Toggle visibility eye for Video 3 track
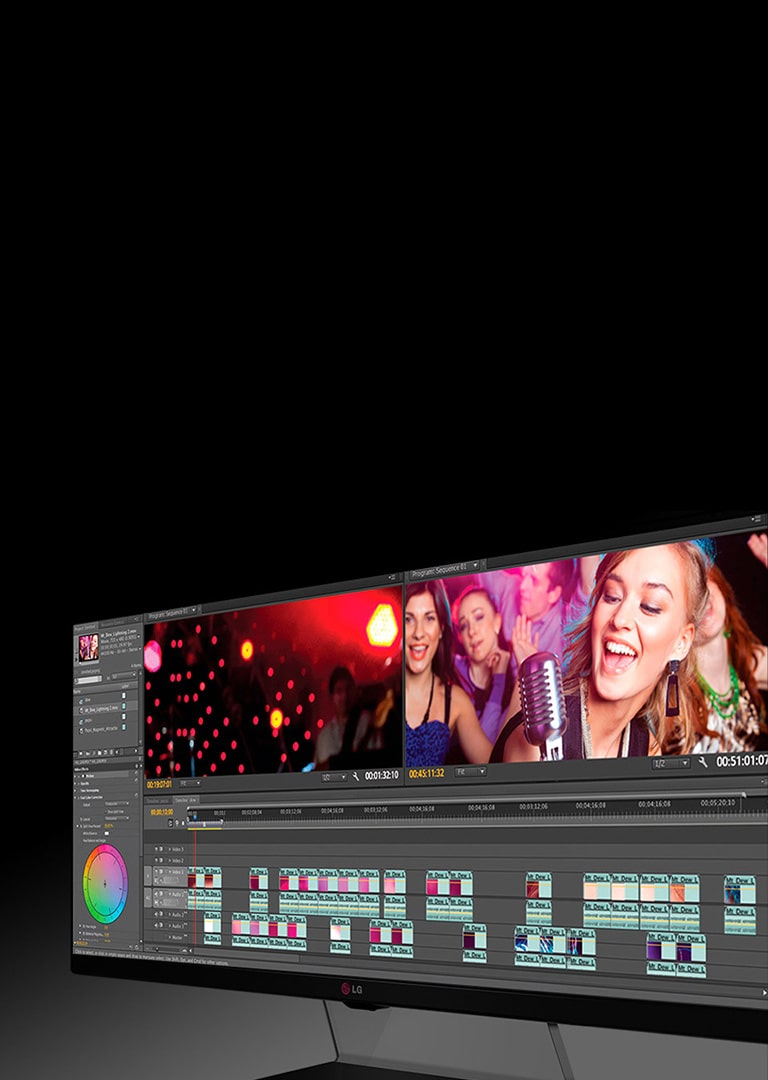 click(x=158, y=849)
